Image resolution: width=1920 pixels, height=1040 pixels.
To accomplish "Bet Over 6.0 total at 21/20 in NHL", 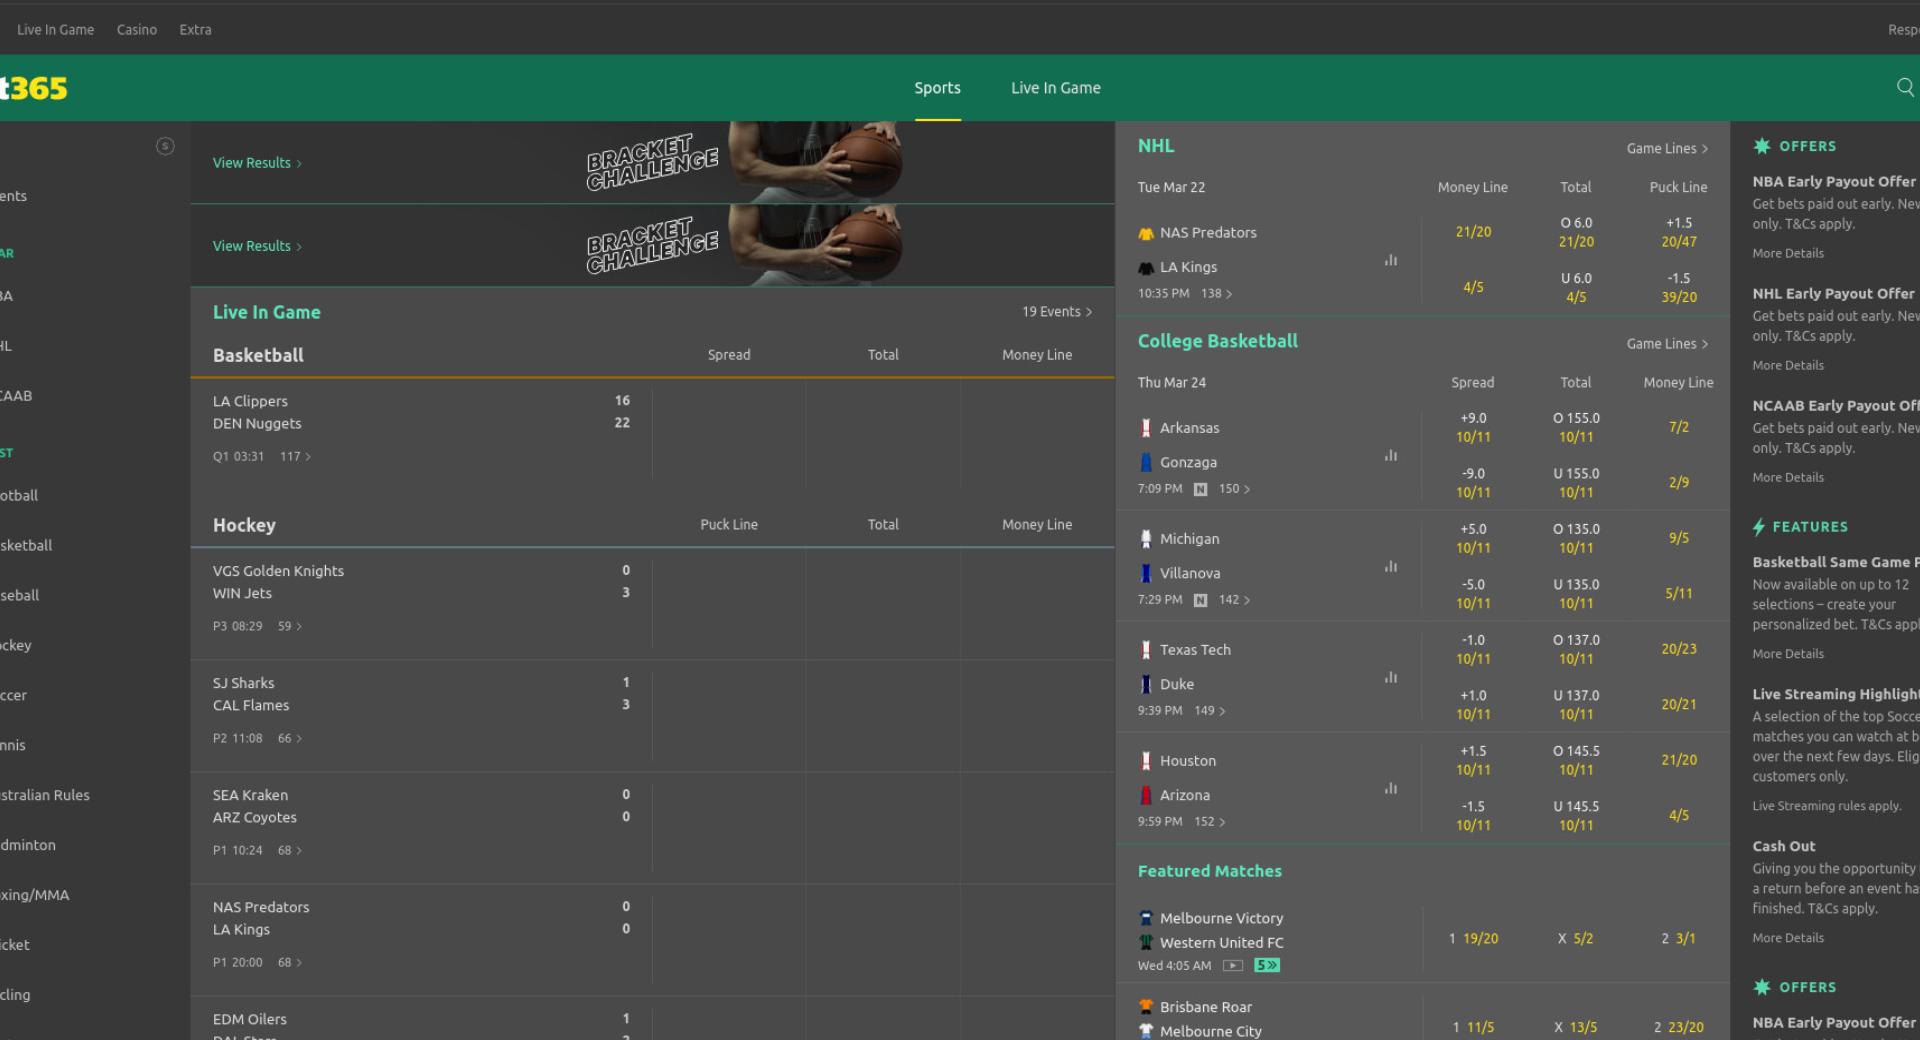I will (x=1576, y=232).
